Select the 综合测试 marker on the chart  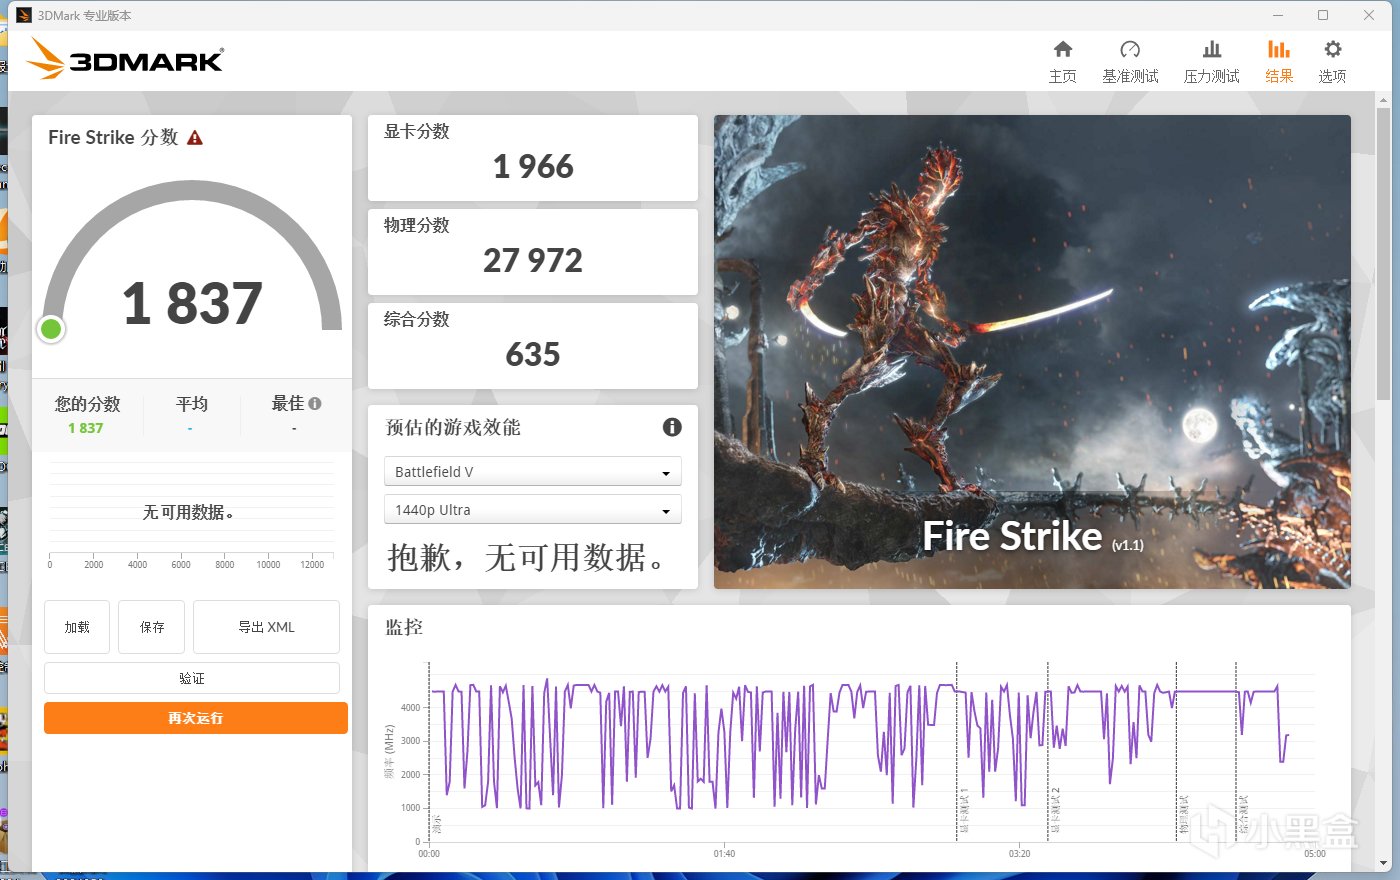[1244, 816]
